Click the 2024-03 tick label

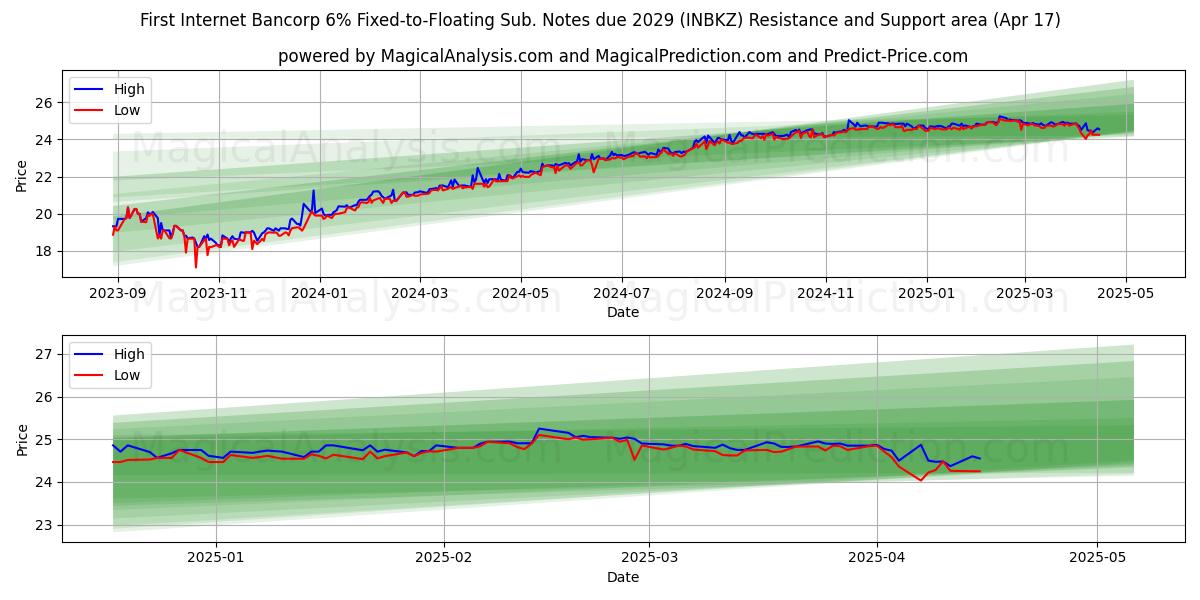click(419, 293)
